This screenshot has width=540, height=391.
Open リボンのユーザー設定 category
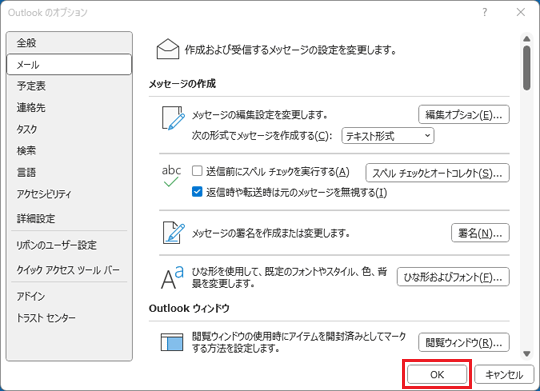tap(69, 245)
